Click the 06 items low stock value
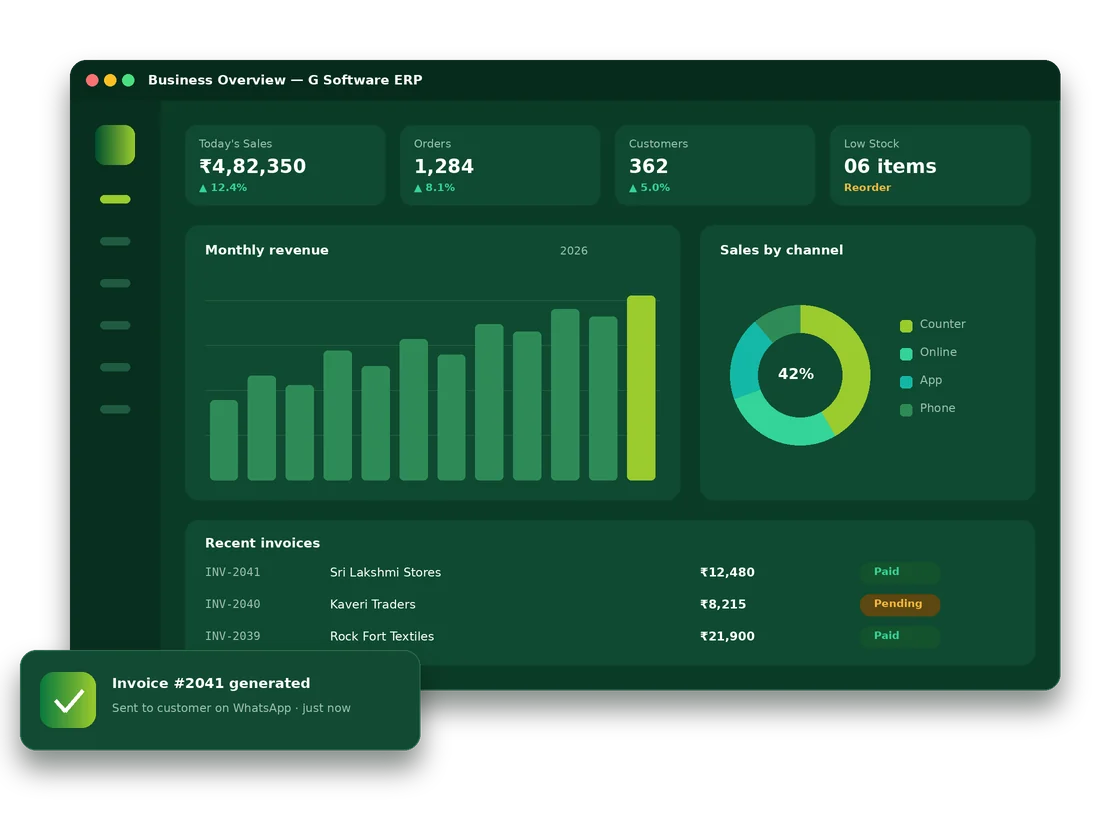1100x820 pixels. 890,166
